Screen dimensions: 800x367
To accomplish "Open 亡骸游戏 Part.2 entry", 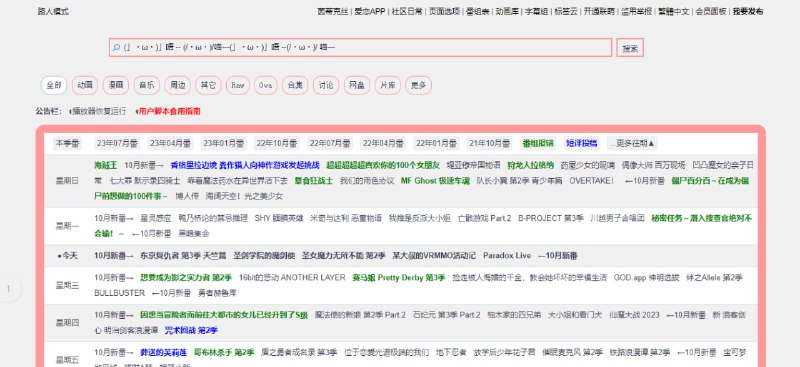I will (484, 218).
